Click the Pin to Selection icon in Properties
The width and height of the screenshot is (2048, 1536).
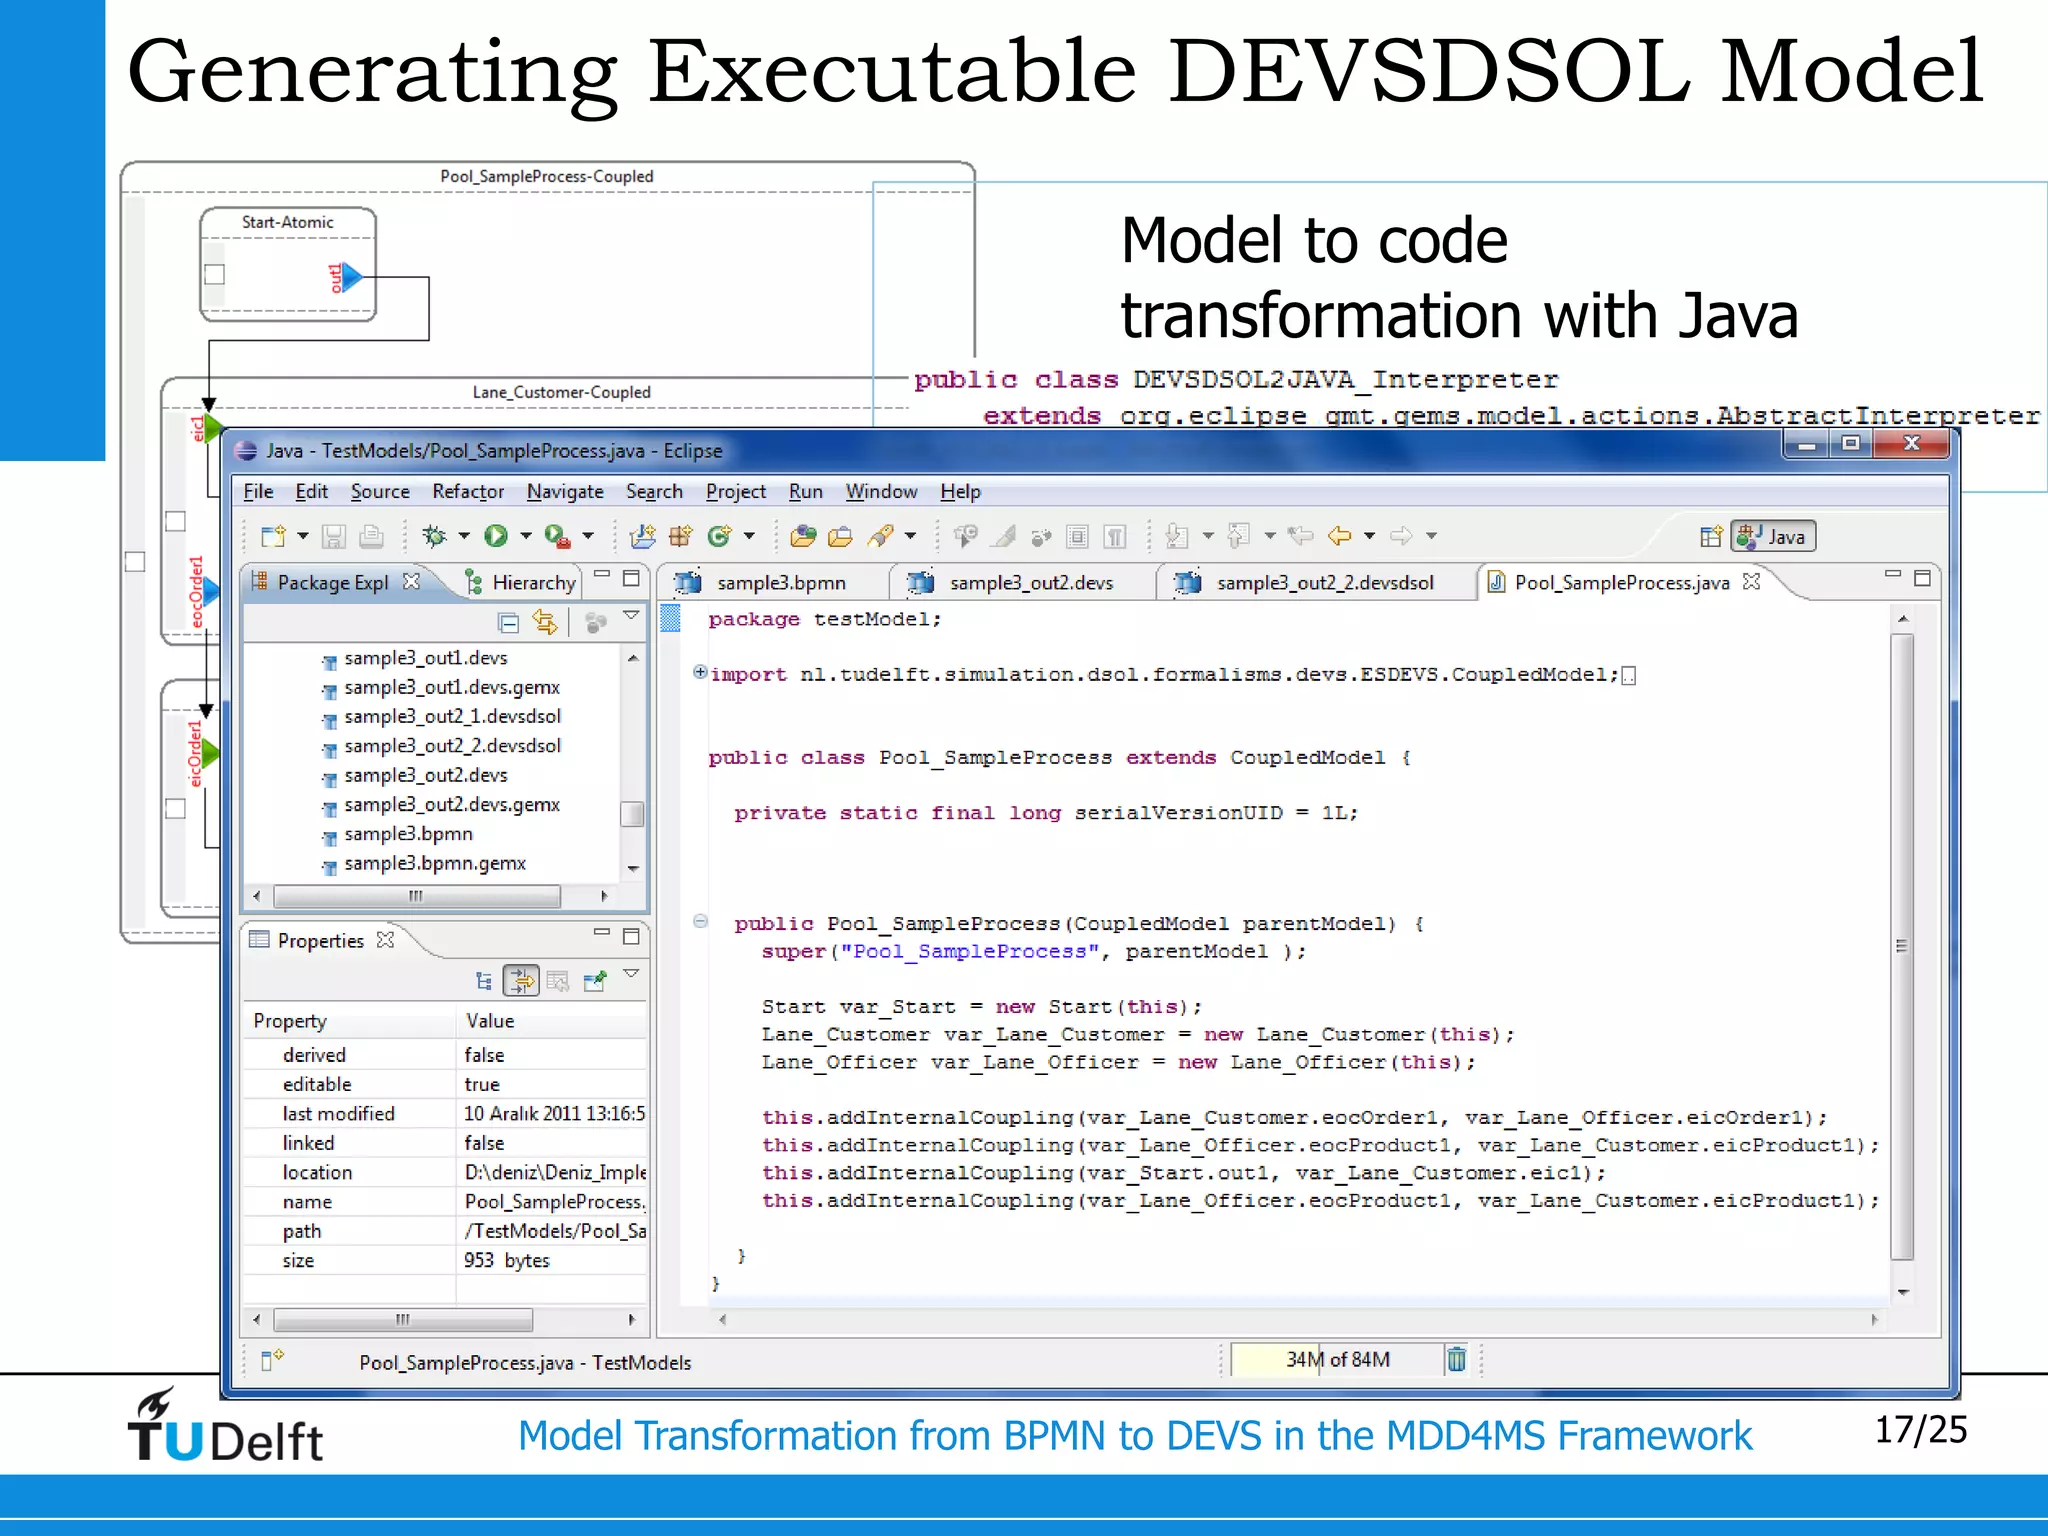(594, 981)
